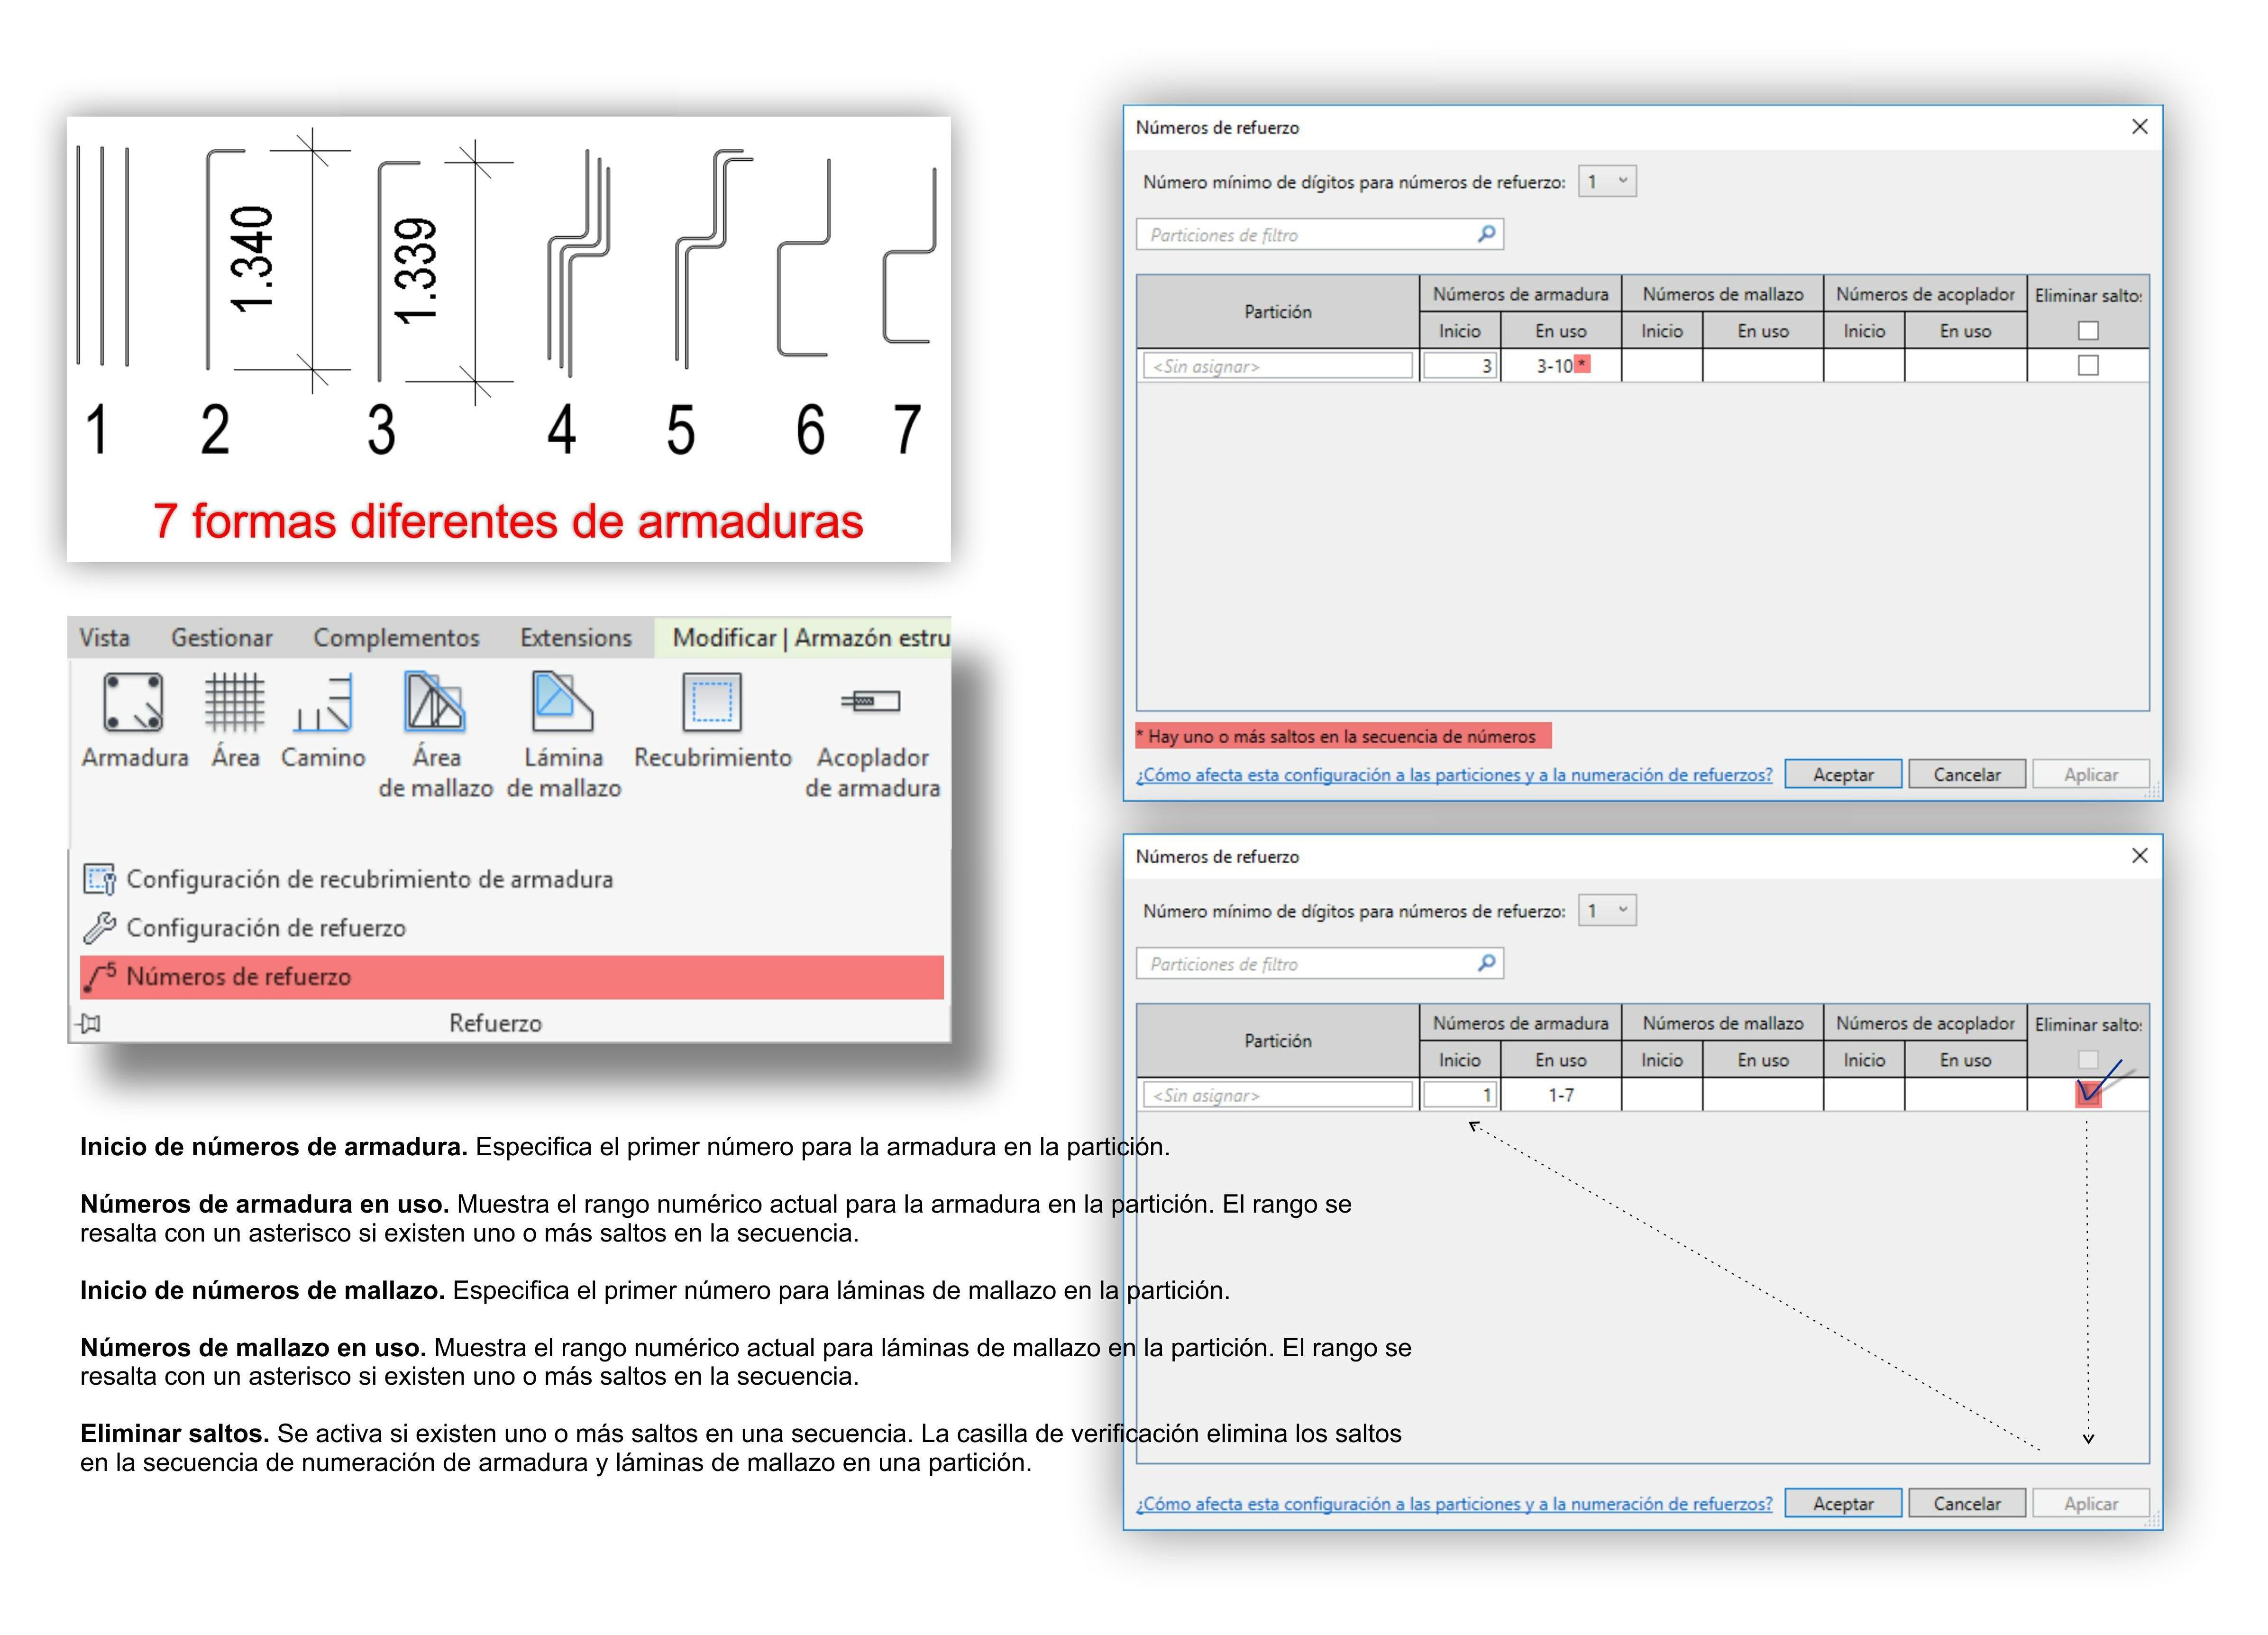Select the Recubrimiento cover tool icon
Screen dimensions: 2268x1635
[x=712, y=702]
